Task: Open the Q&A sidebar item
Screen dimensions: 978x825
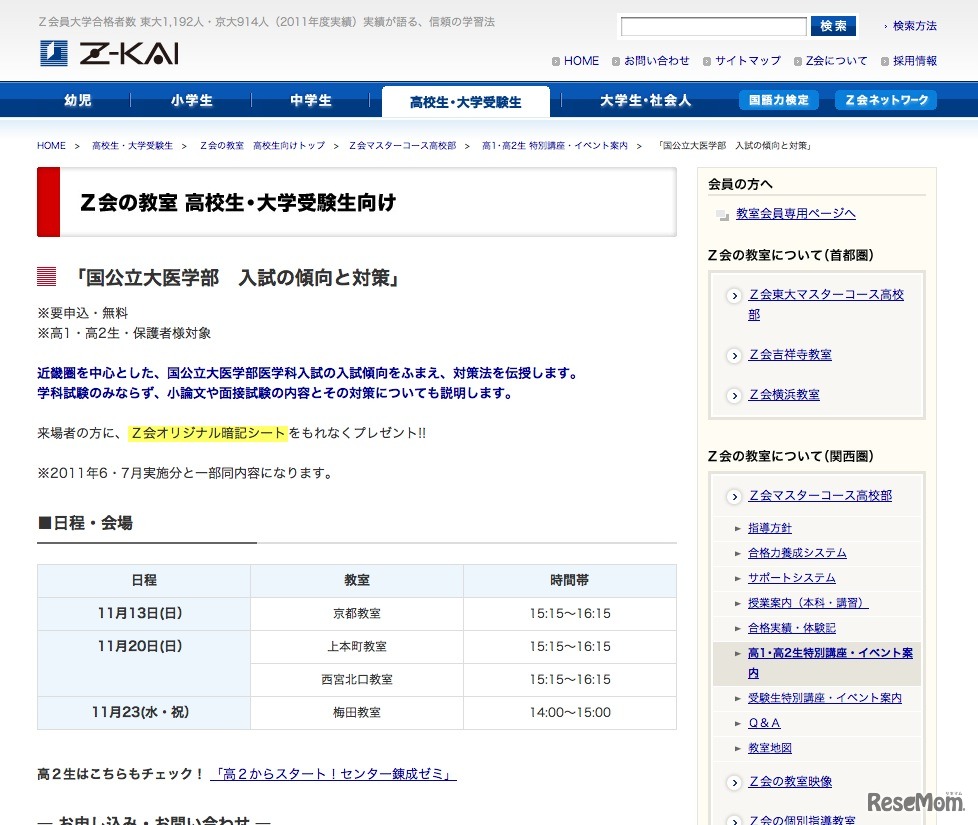Action: pos(764,723)
